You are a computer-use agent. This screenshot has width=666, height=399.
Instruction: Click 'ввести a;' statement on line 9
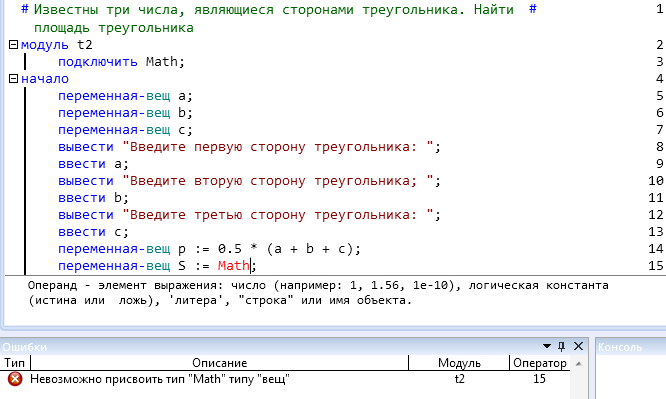[x=93, y=164]
